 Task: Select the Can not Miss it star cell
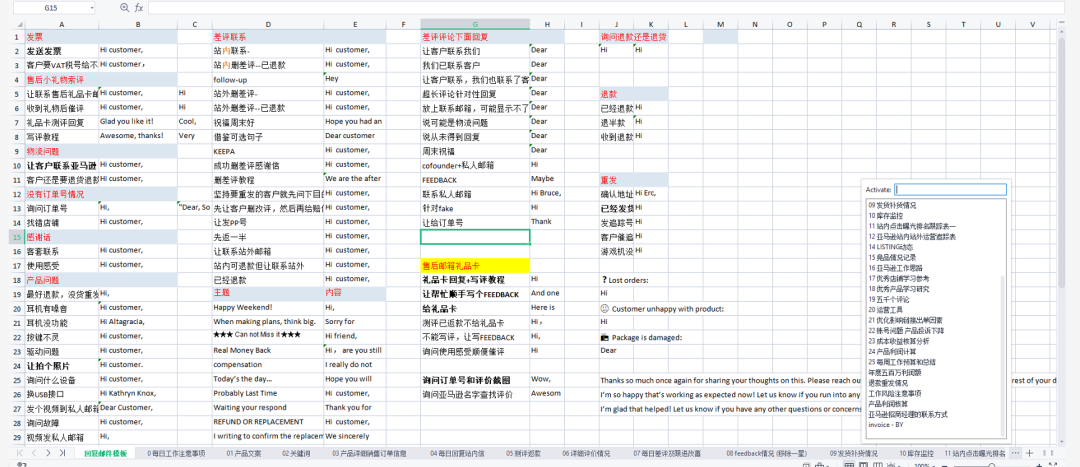[x=268, y=335]
